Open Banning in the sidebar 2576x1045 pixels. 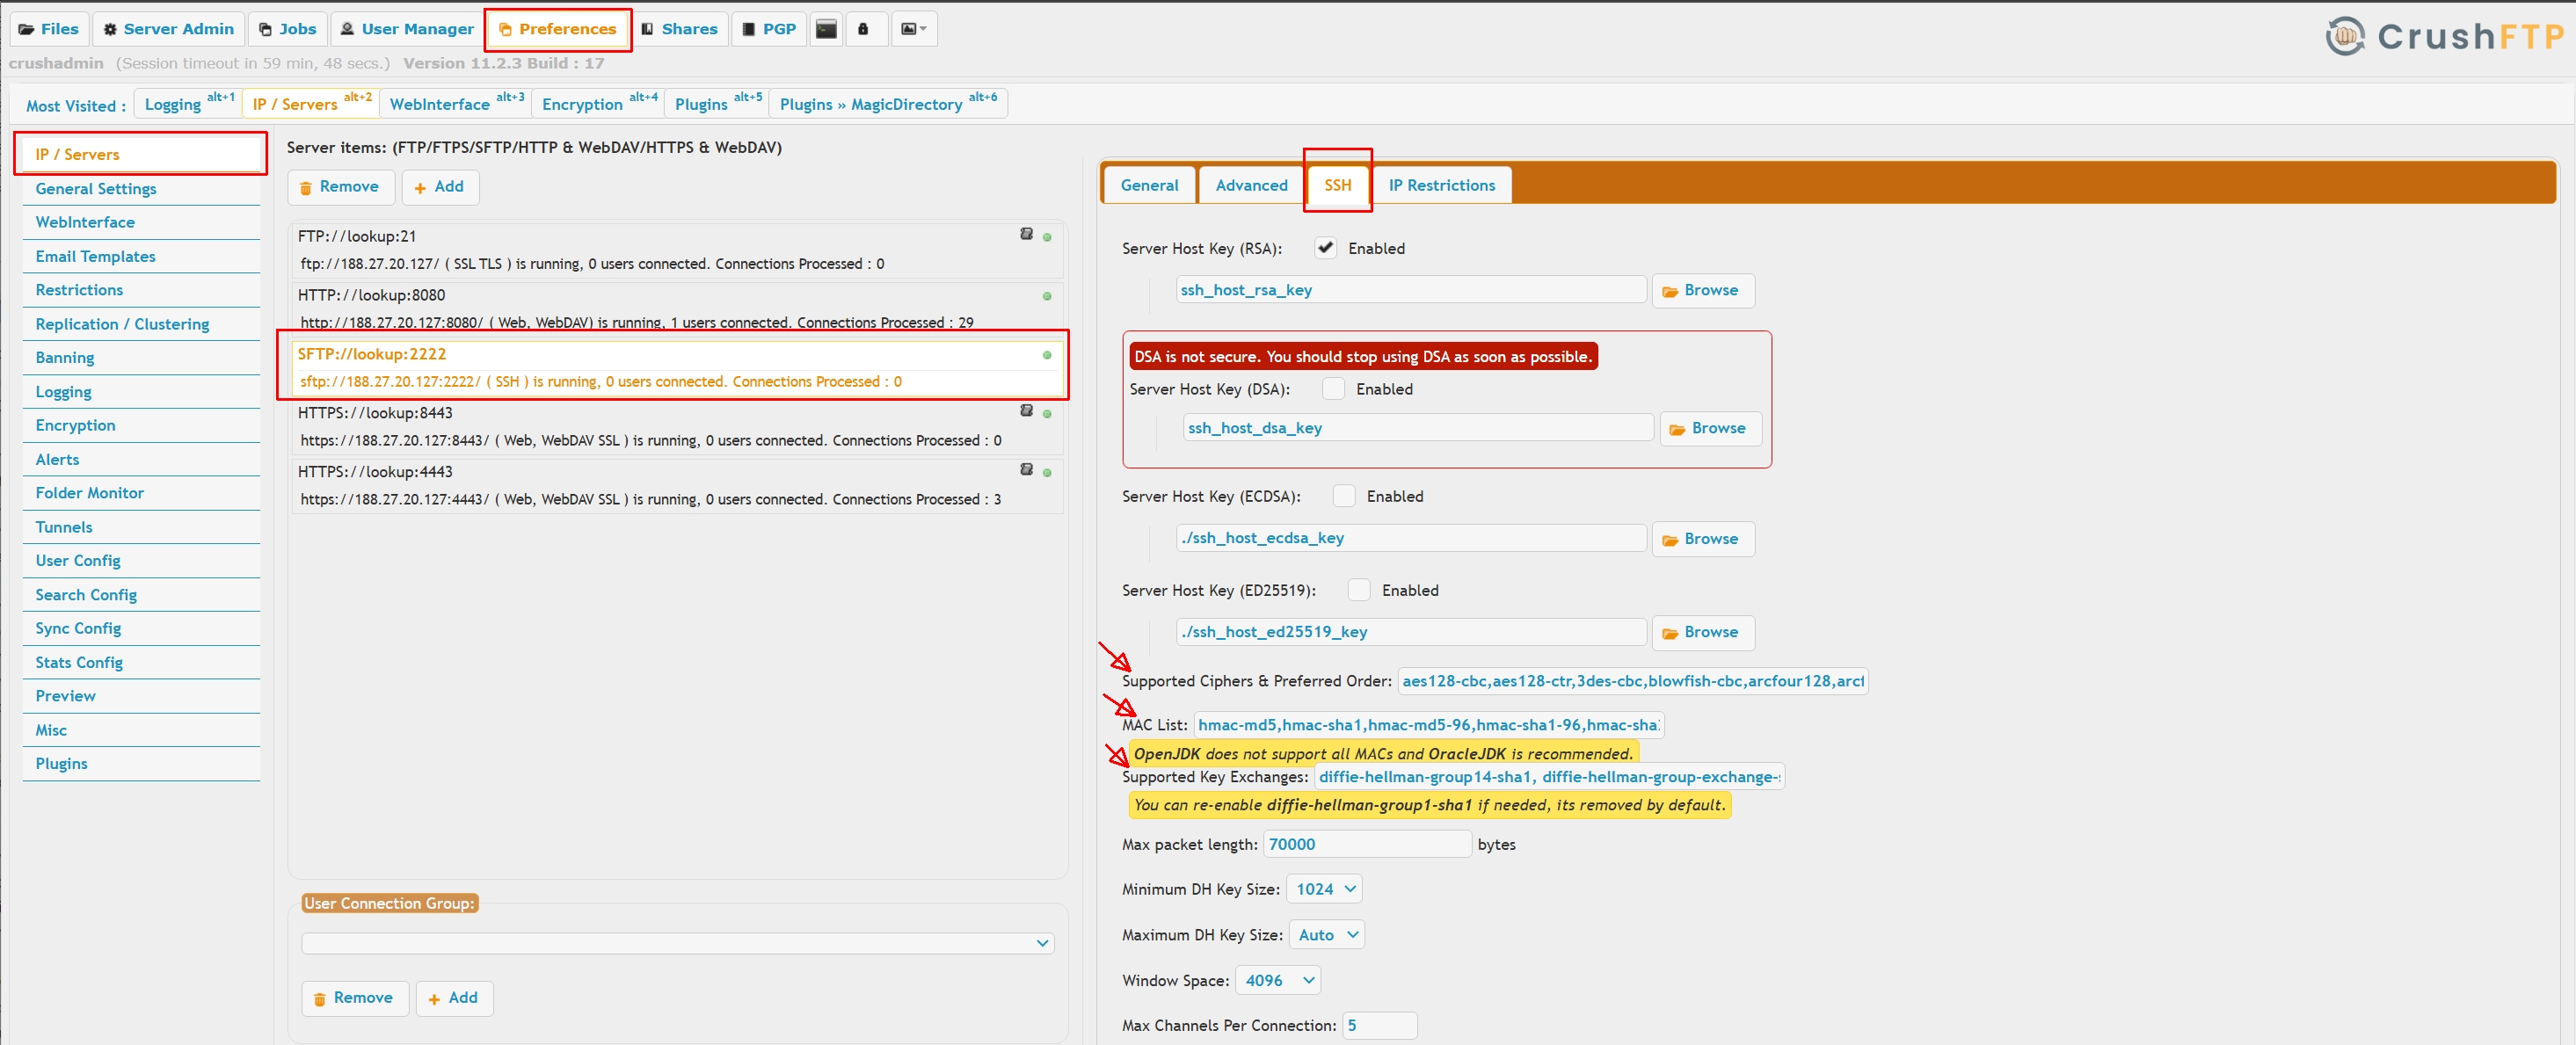141,358
